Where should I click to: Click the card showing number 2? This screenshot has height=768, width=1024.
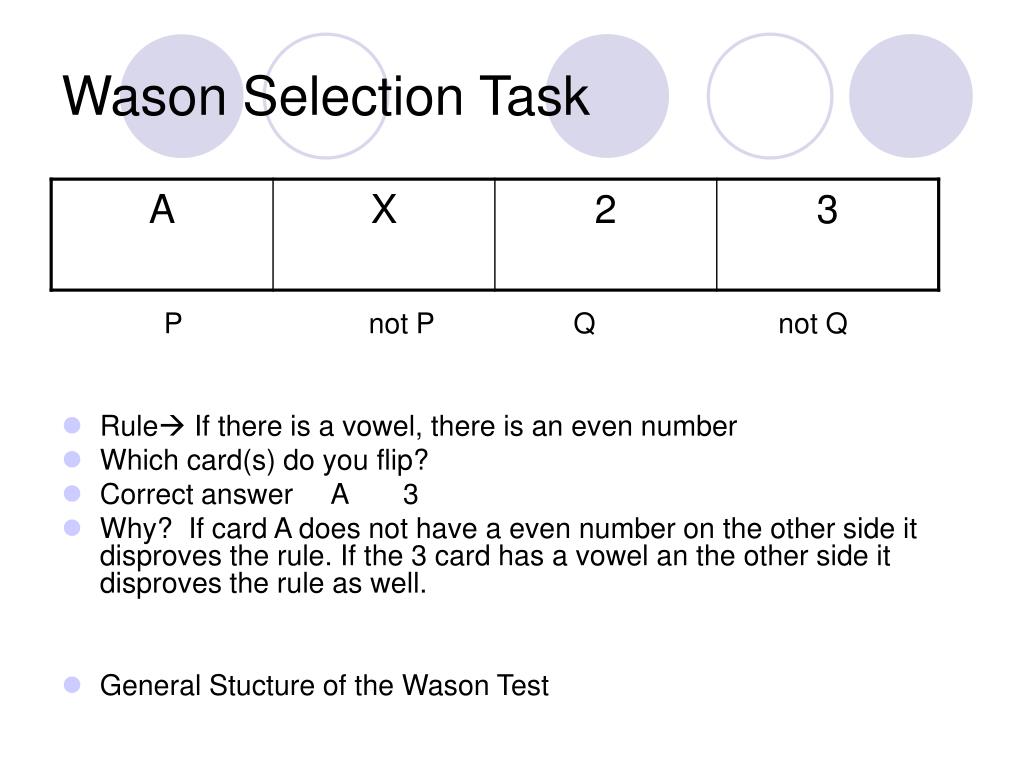click(x=605, y=234)
